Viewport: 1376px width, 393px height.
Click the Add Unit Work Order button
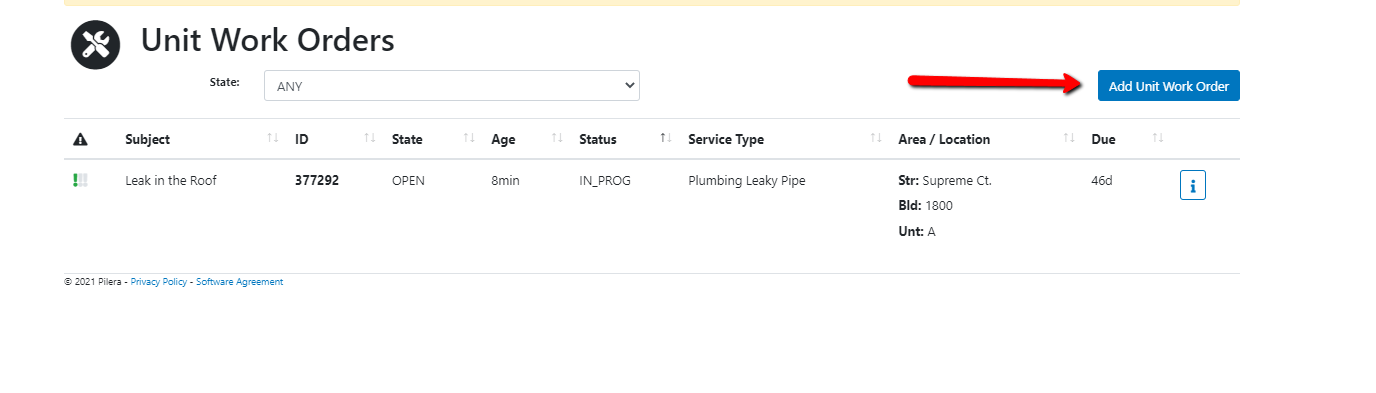pyautogui.click(x=1169, y=86)
